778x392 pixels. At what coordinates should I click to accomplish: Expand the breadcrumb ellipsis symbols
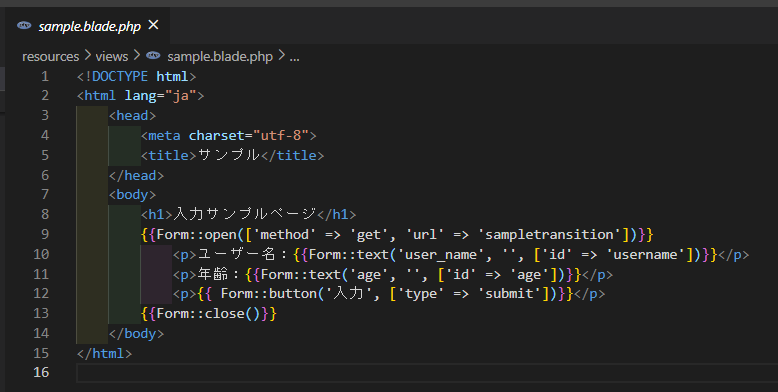294,57
